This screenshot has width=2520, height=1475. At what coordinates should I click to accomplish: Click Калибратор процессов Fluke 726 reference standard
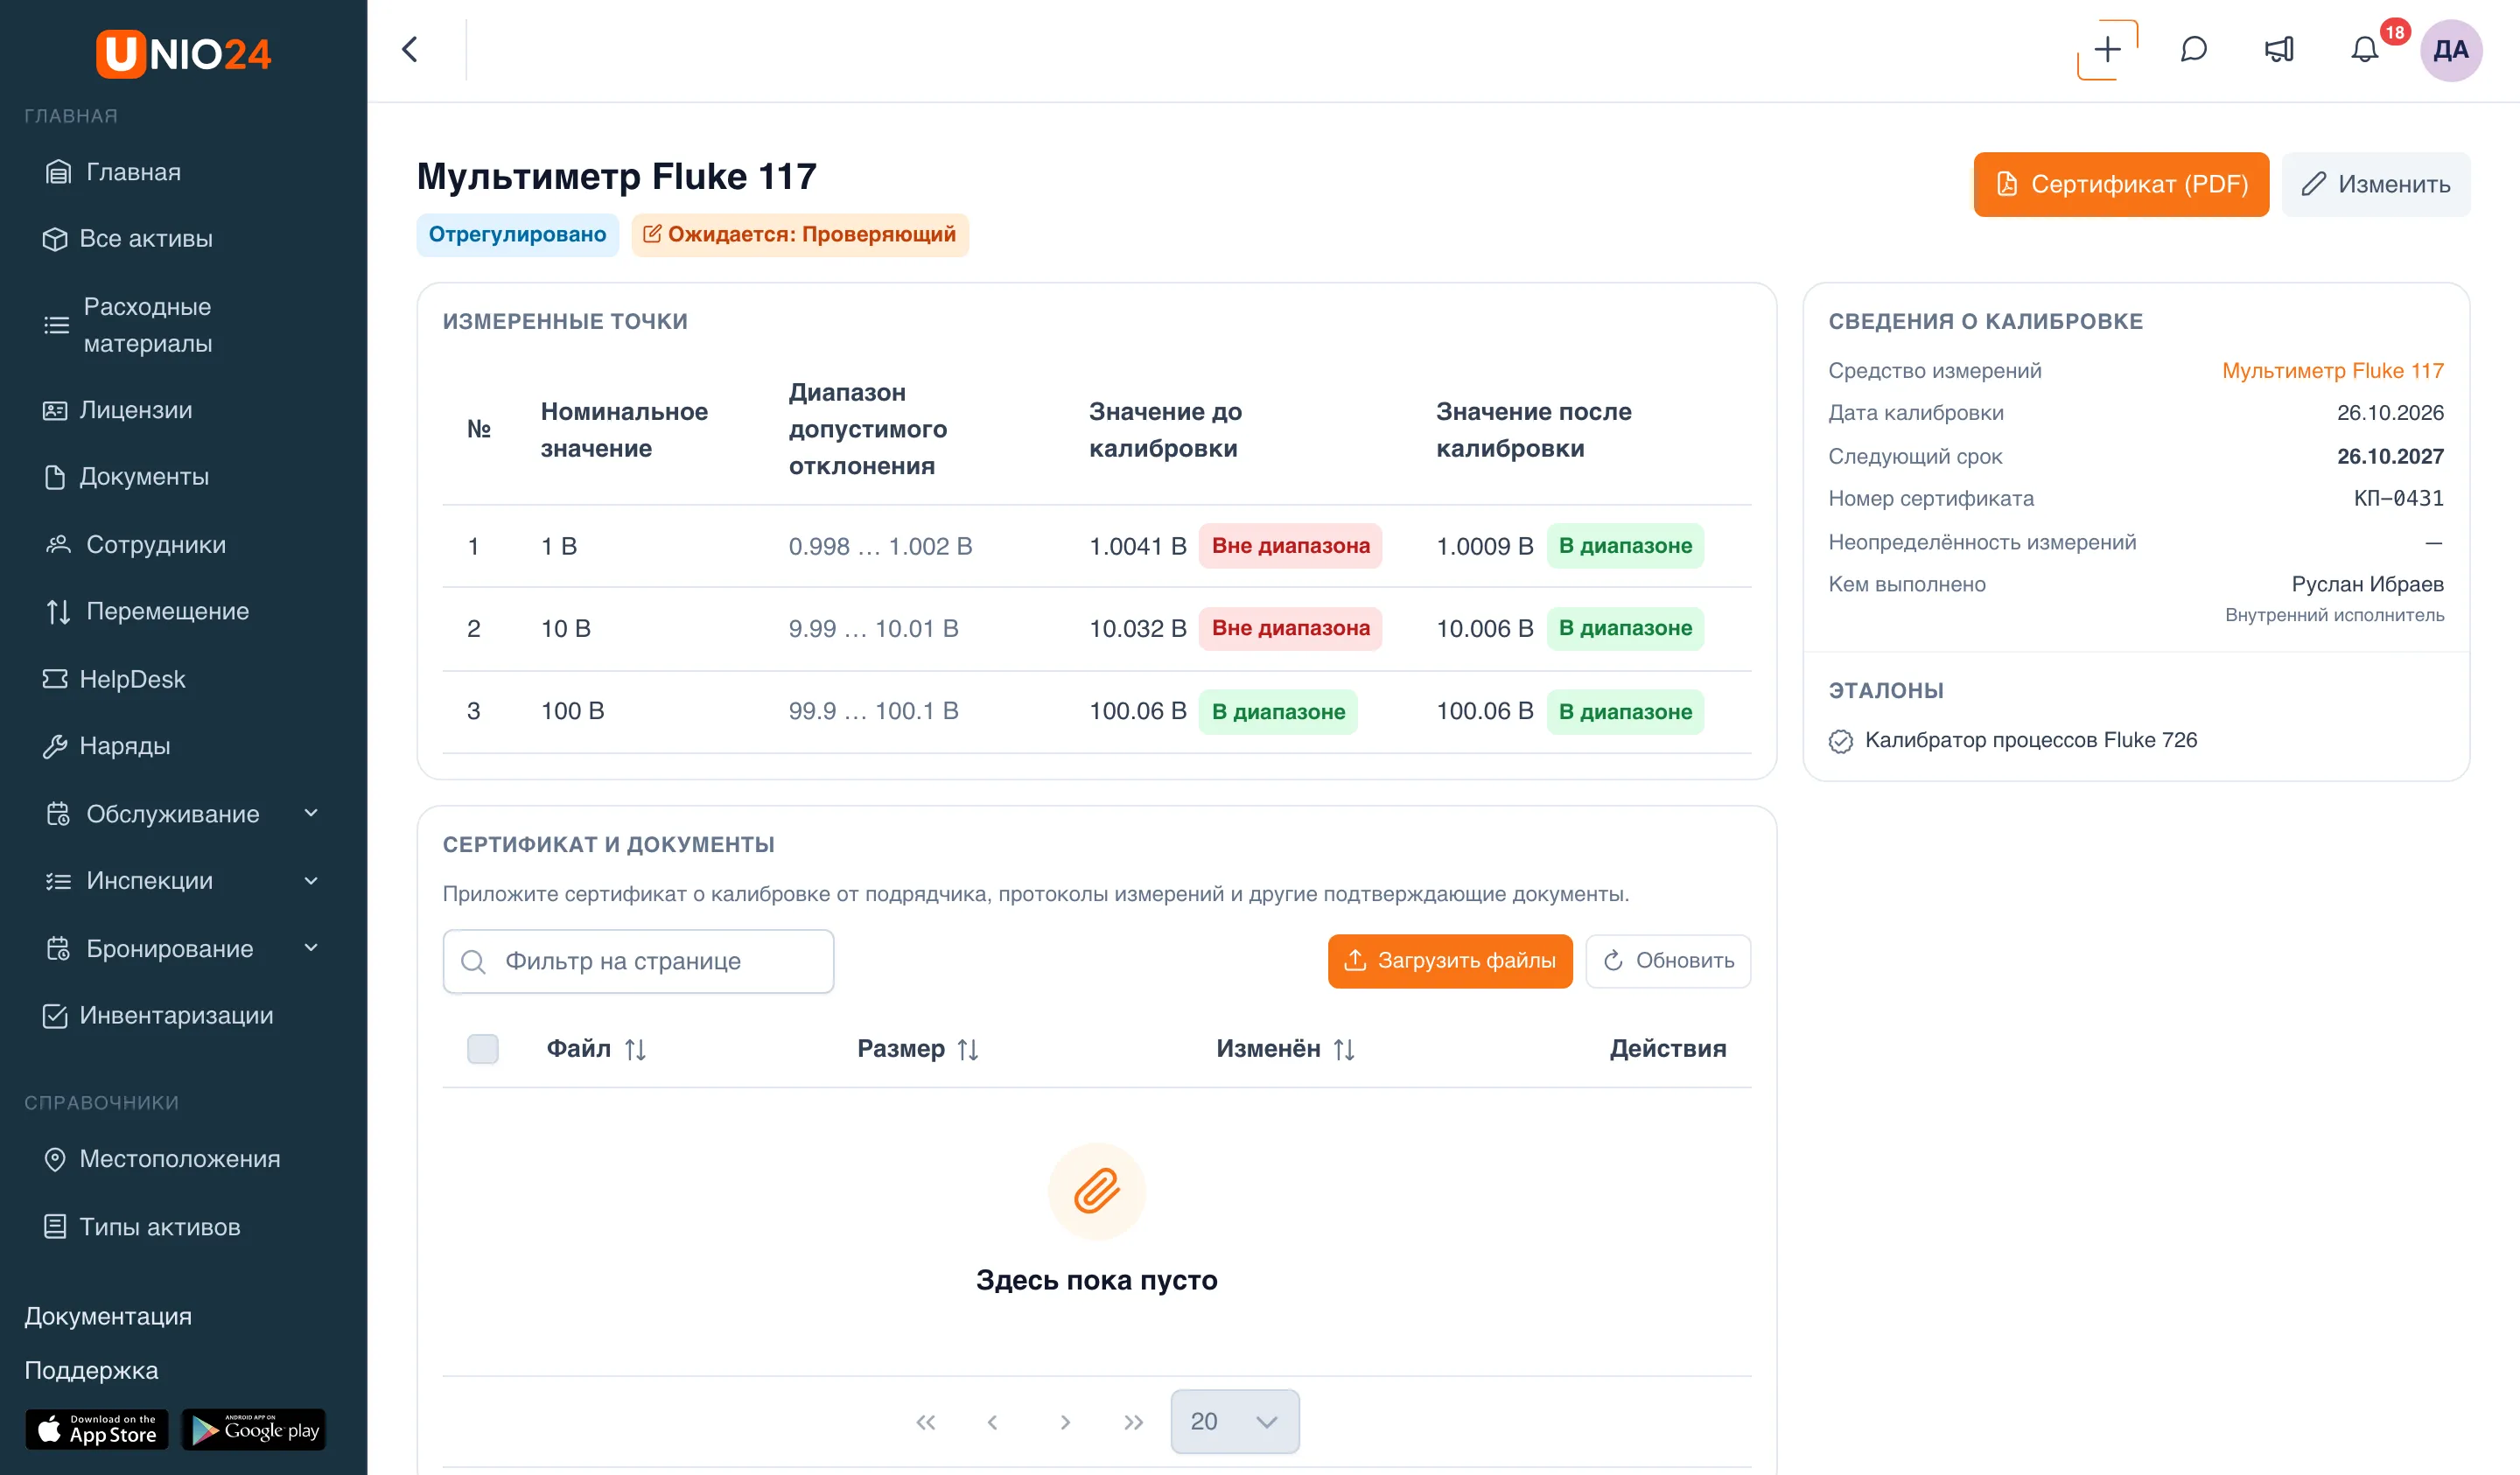[x=2030, y=740]
